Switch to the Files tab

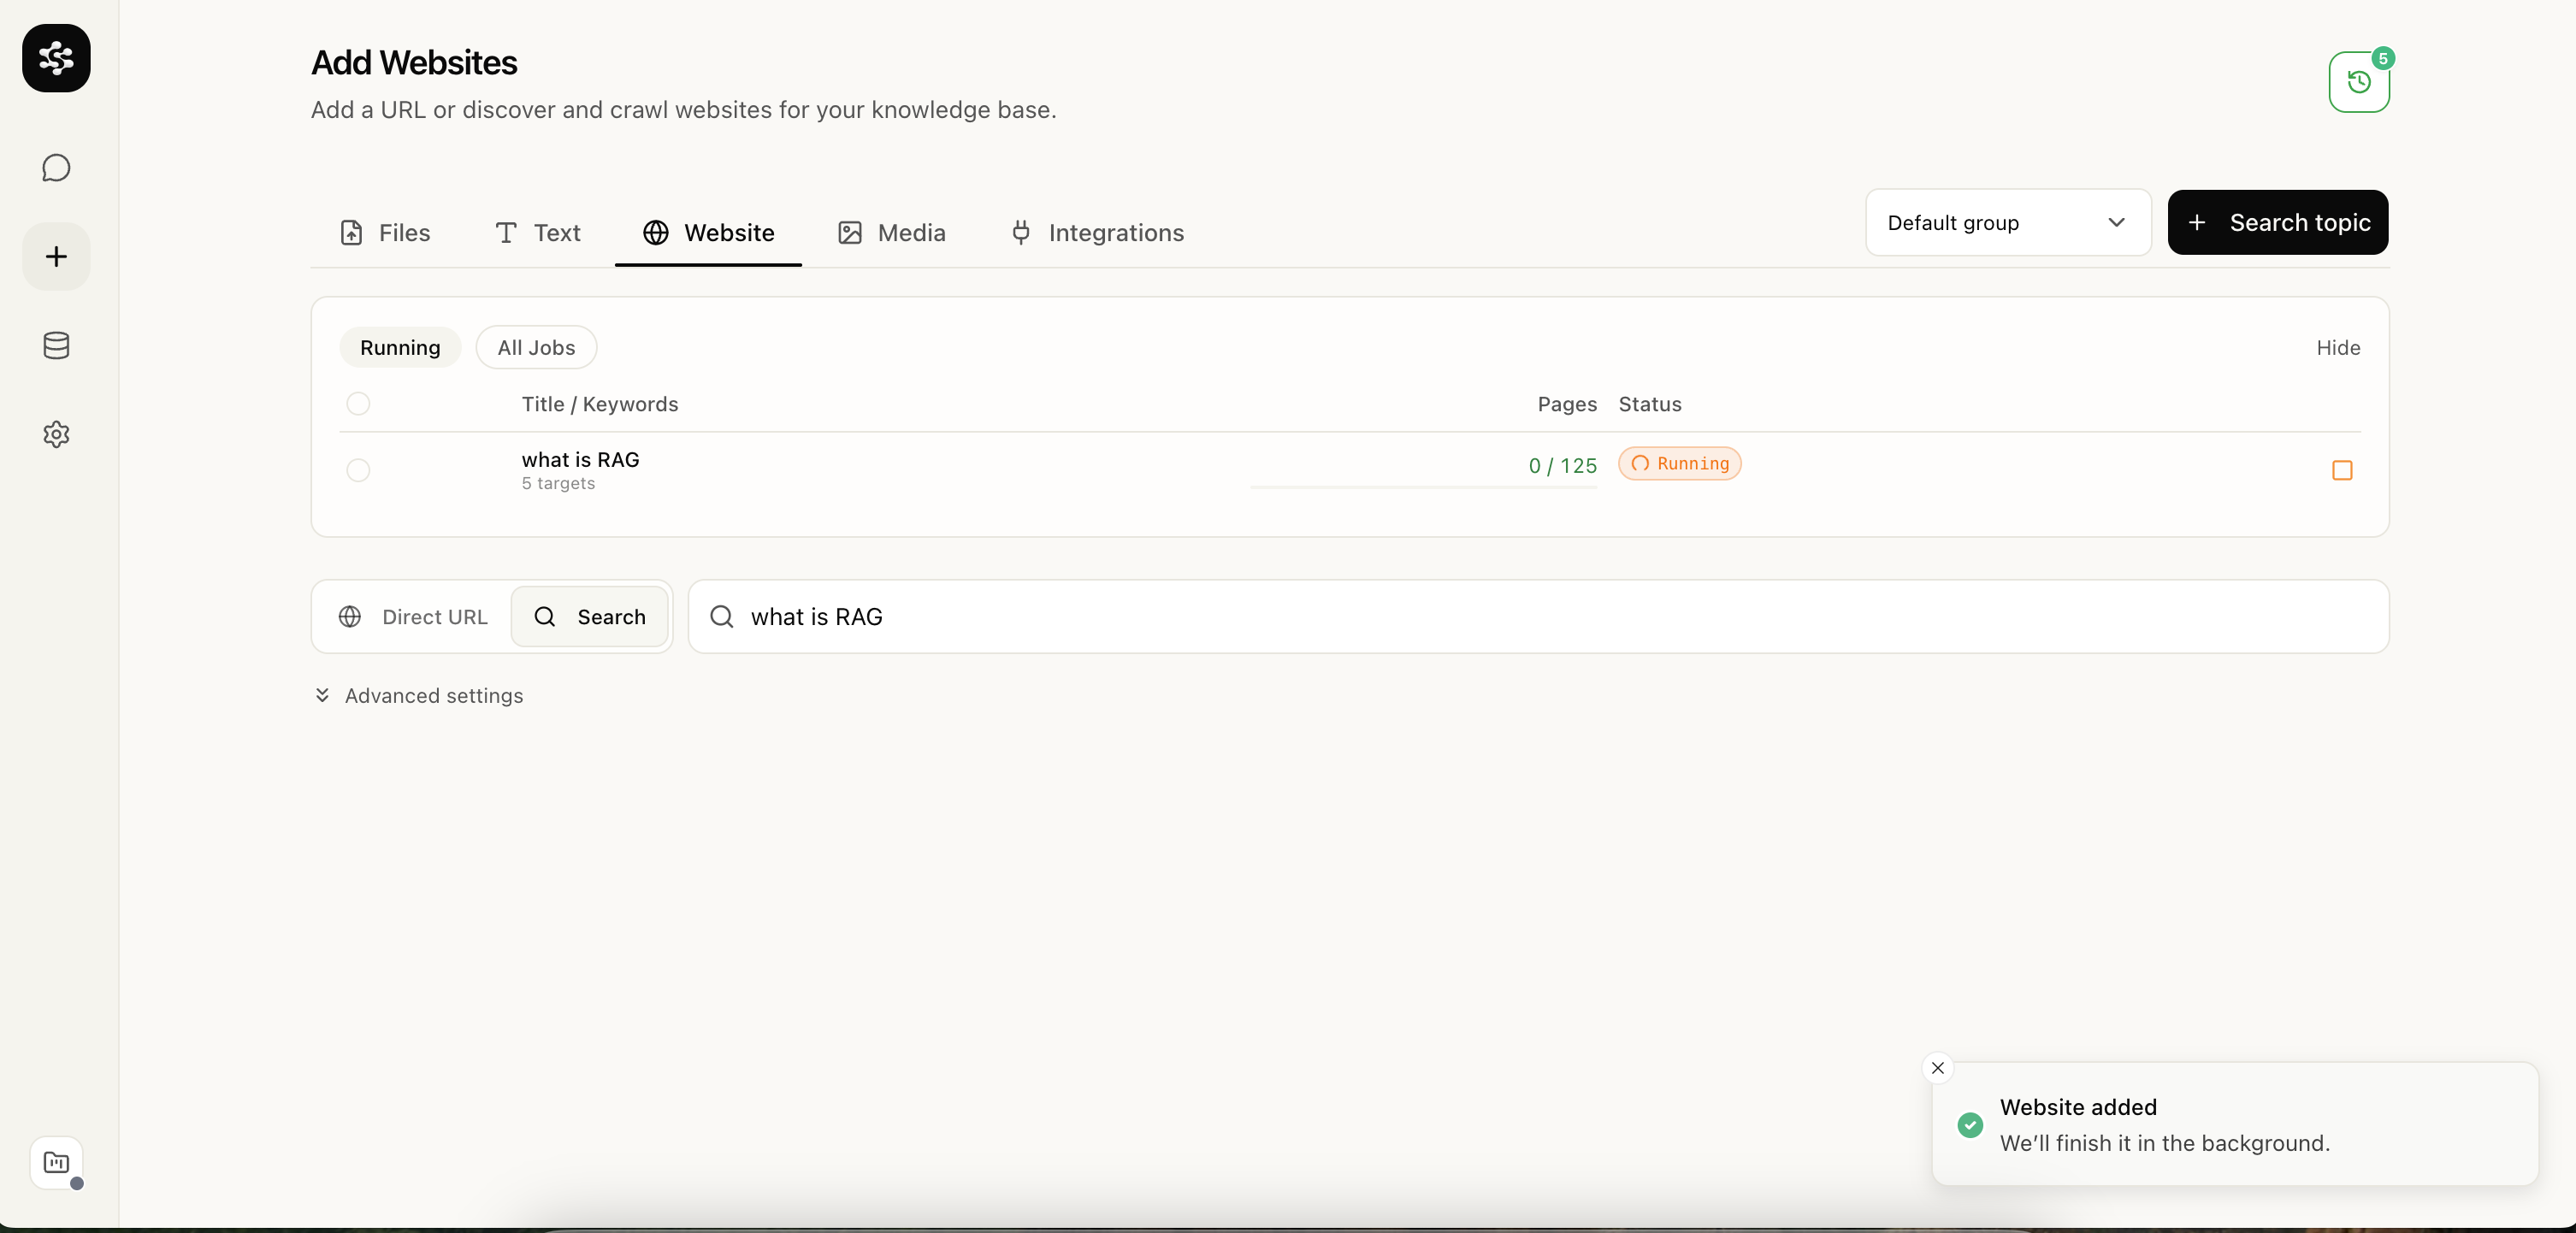tap(385, 233)
